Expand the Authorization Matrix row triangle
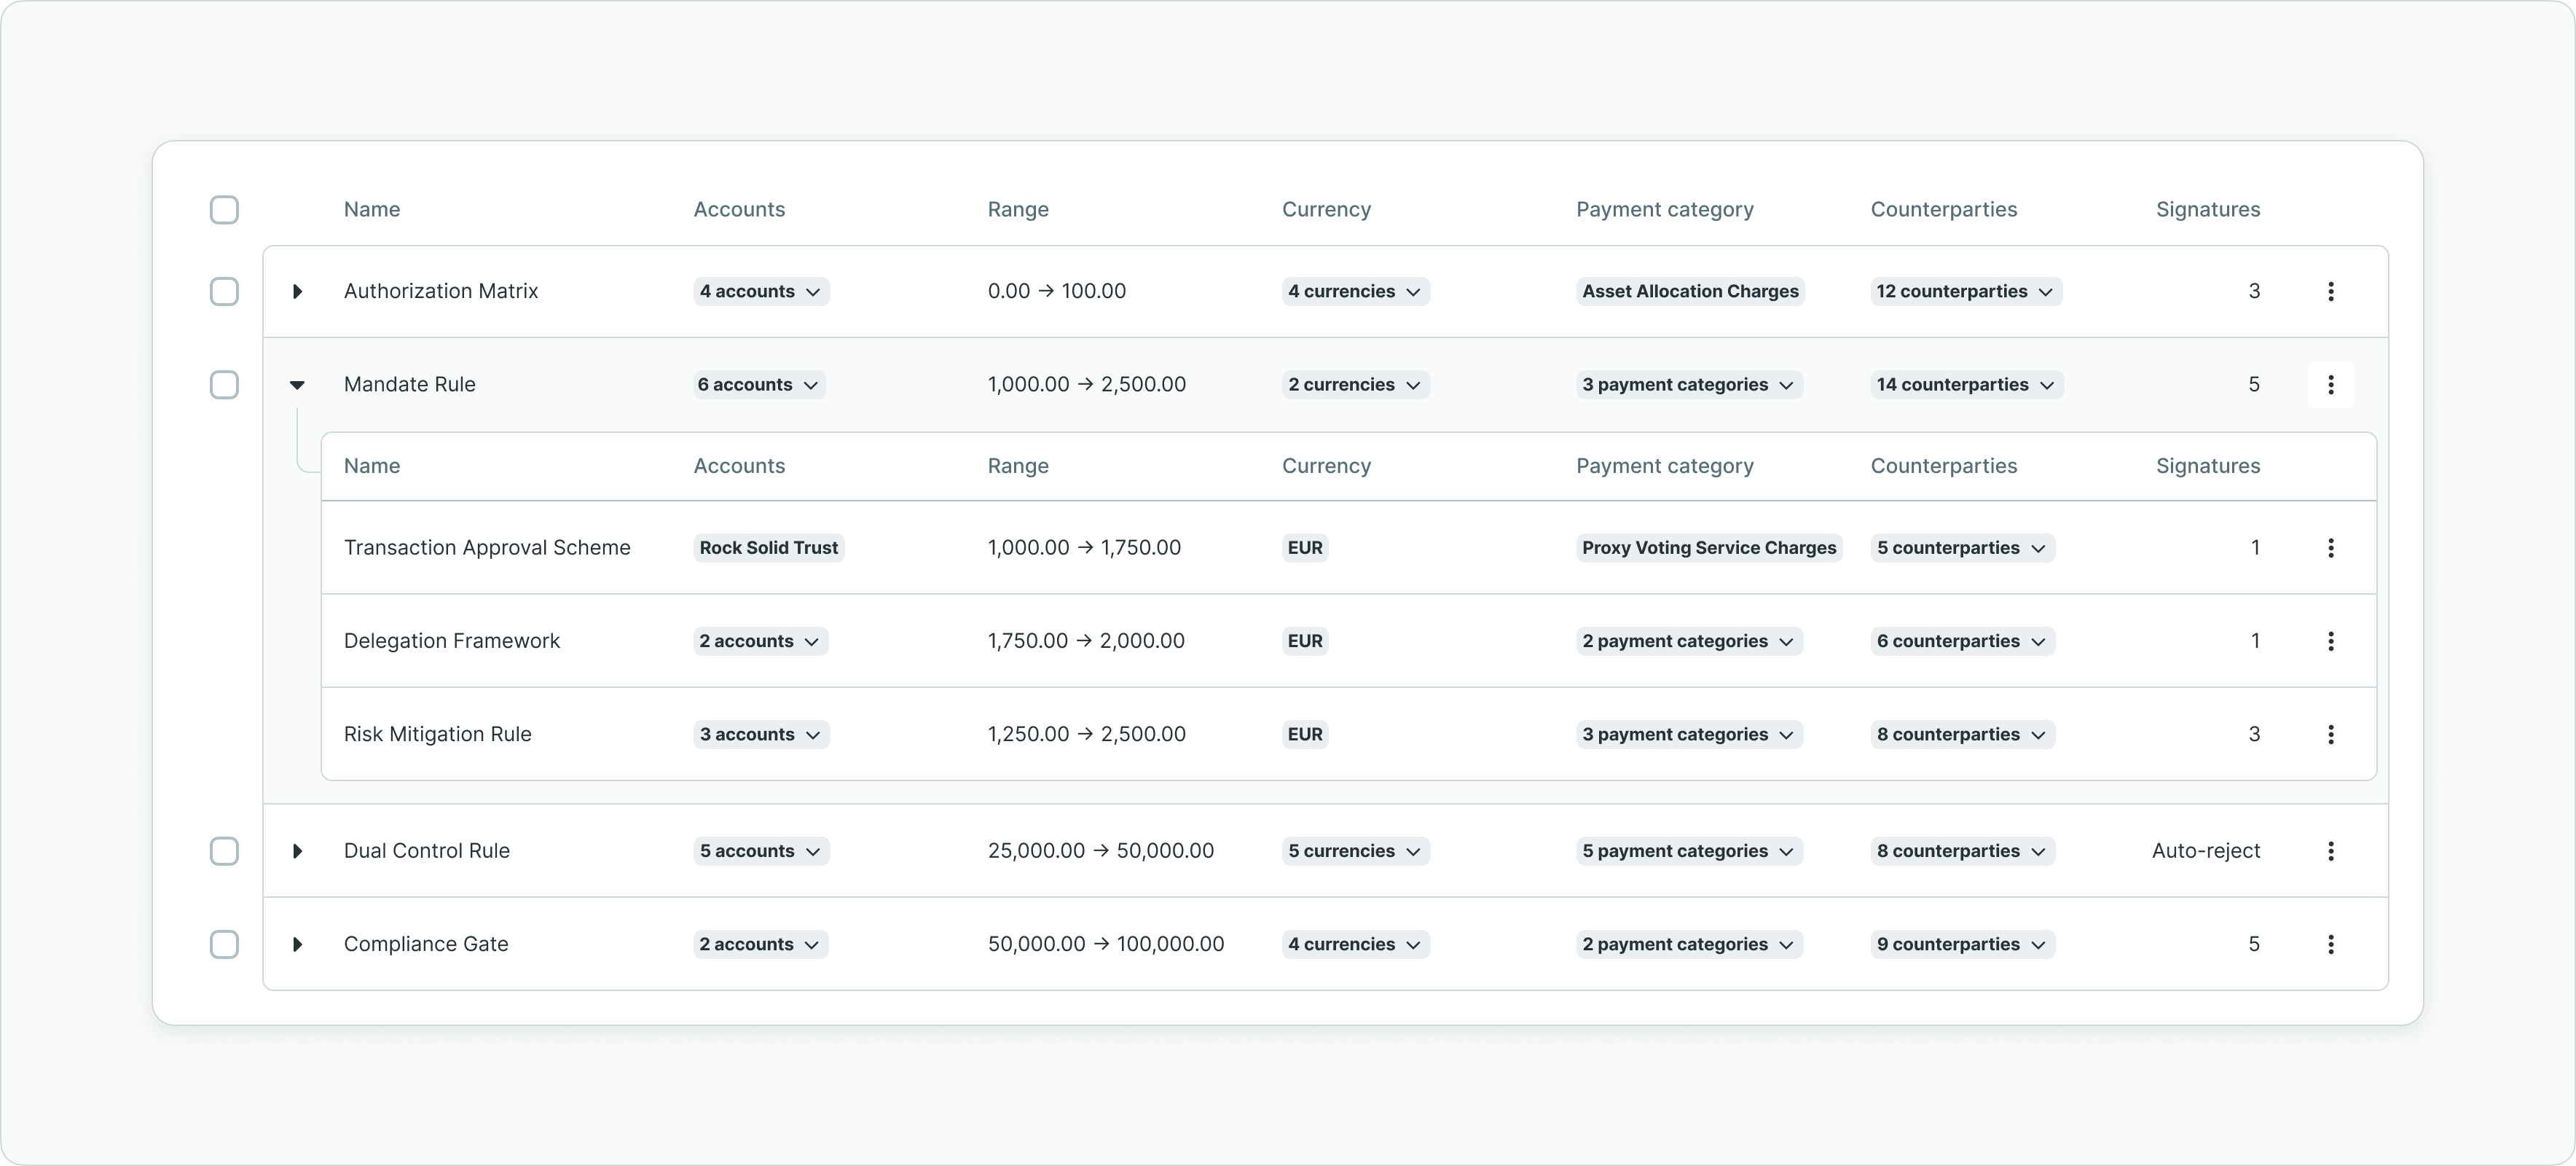 pos(297,291)
